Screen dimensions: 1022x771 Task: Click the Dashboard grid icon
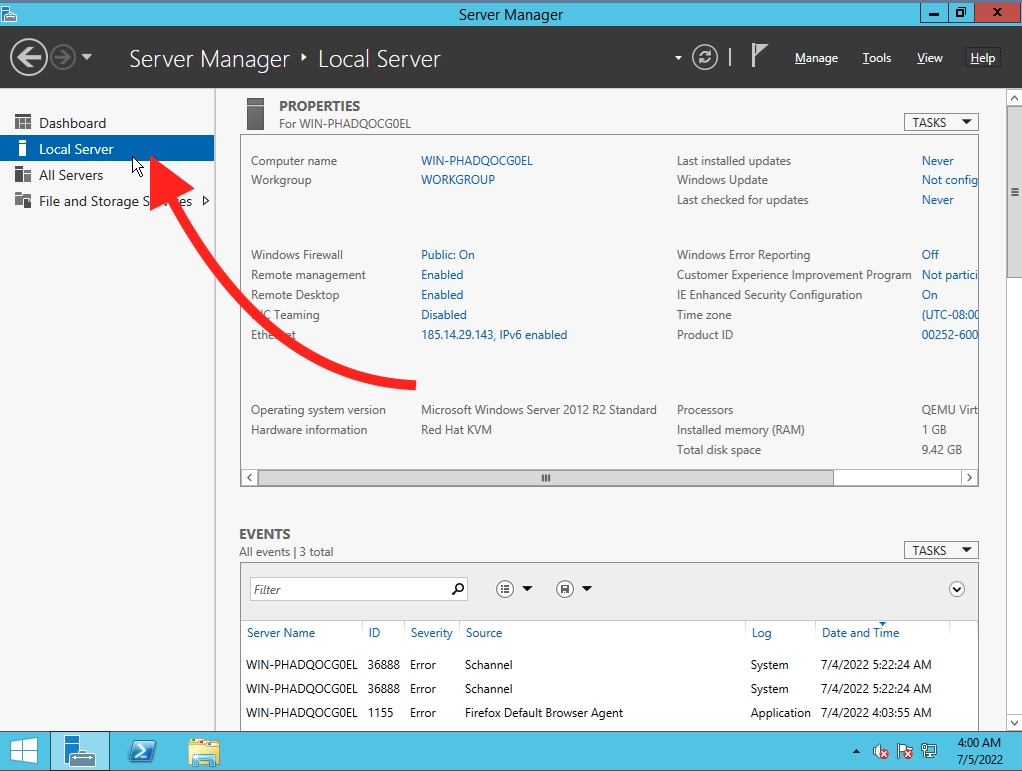pos(23,122)
